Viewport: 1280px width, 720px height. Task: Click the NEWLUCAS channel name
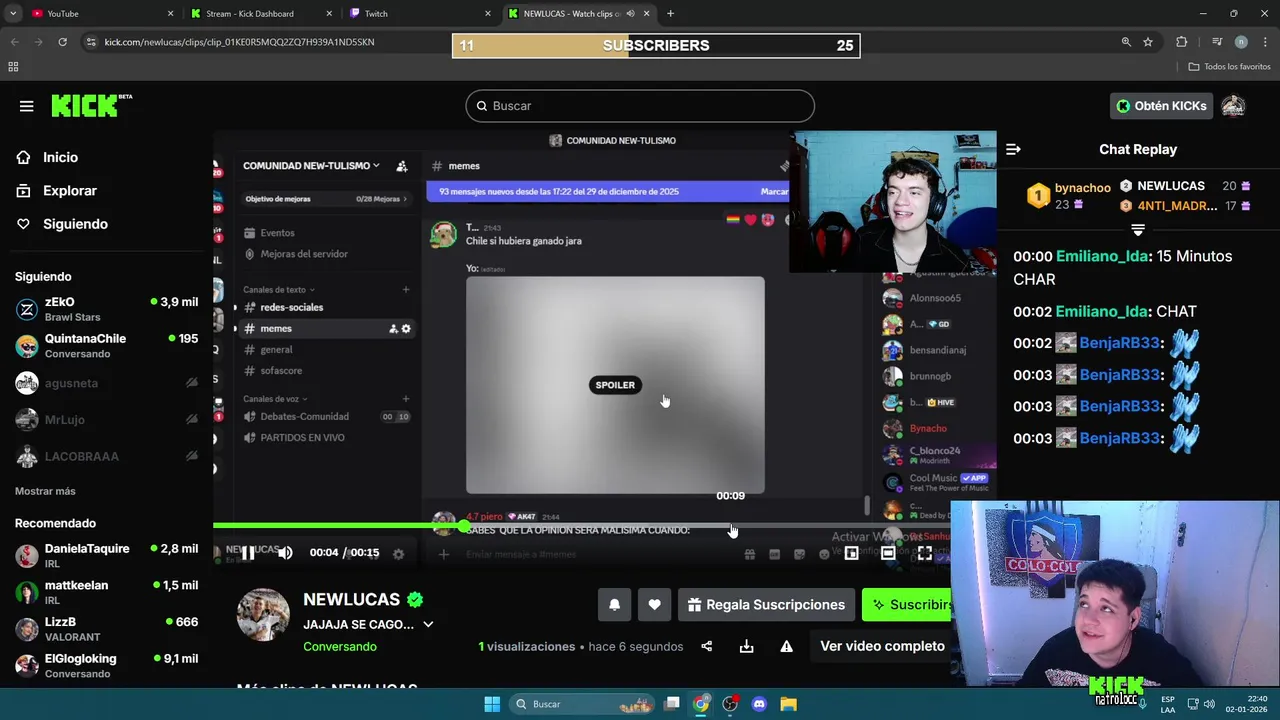coord(352,599)
